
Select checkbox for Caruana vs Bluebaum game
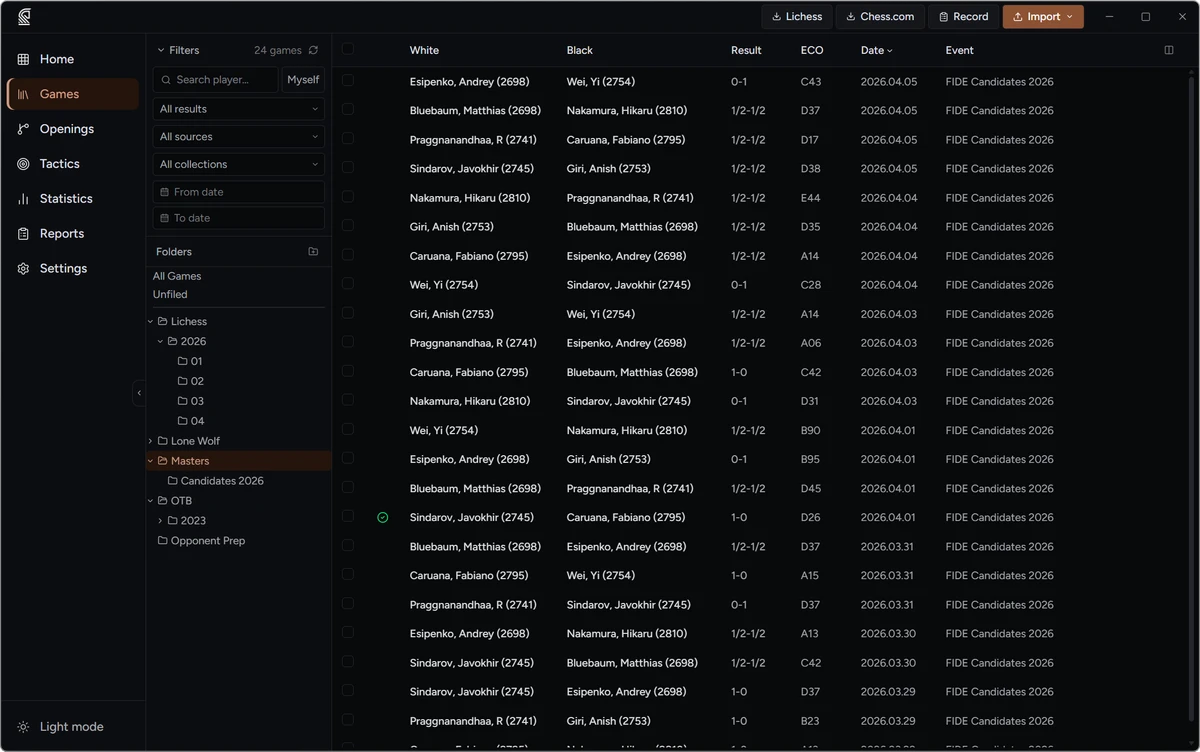(348, 372)
